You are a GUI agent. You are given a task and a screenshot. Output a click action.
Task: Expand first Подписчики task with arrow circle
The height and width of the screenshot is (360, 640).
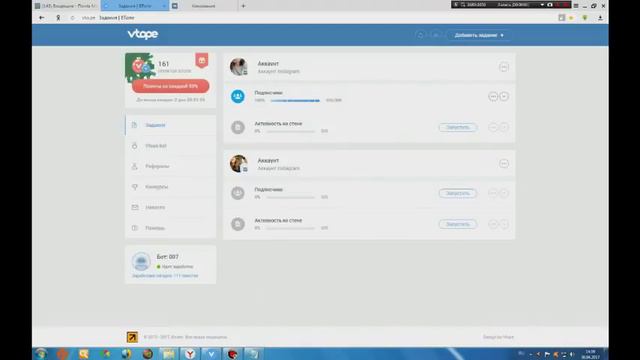click(x=504, y=96)
